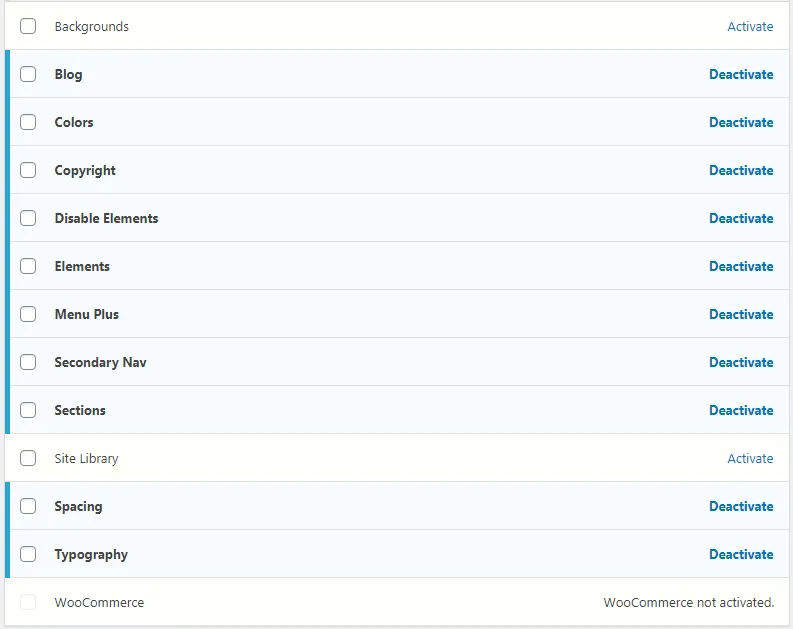Activate the Site Library module
This screenshot has height=629, width=793.
pyautogui.click(x=749, y=459)
